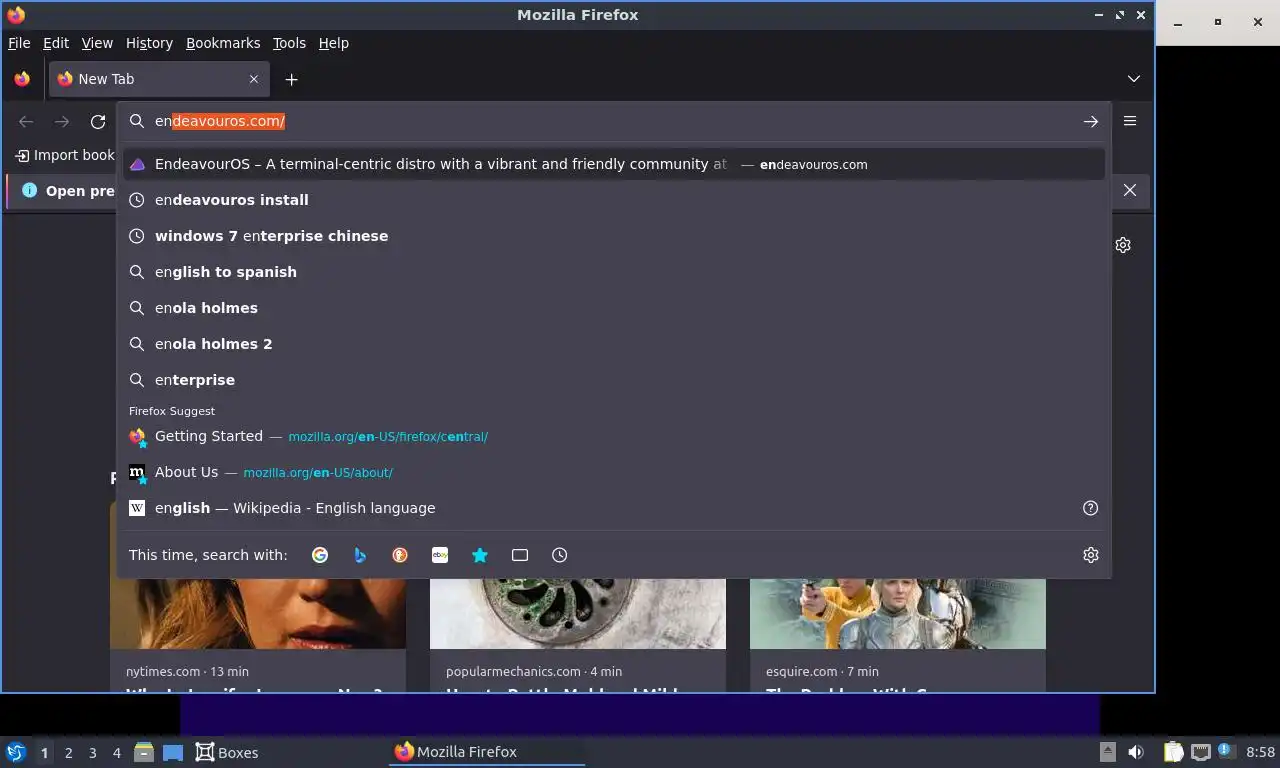Search open tabs with the tabs icon
The image size is (1280, 768).
(x=520, y=555)
